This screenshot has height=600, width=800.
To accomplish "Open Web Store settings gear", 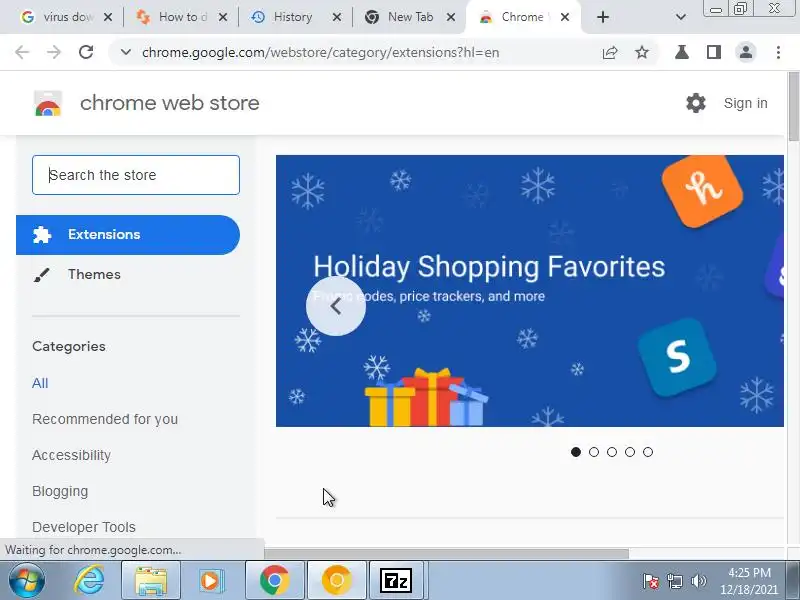I will click(695, 103).
